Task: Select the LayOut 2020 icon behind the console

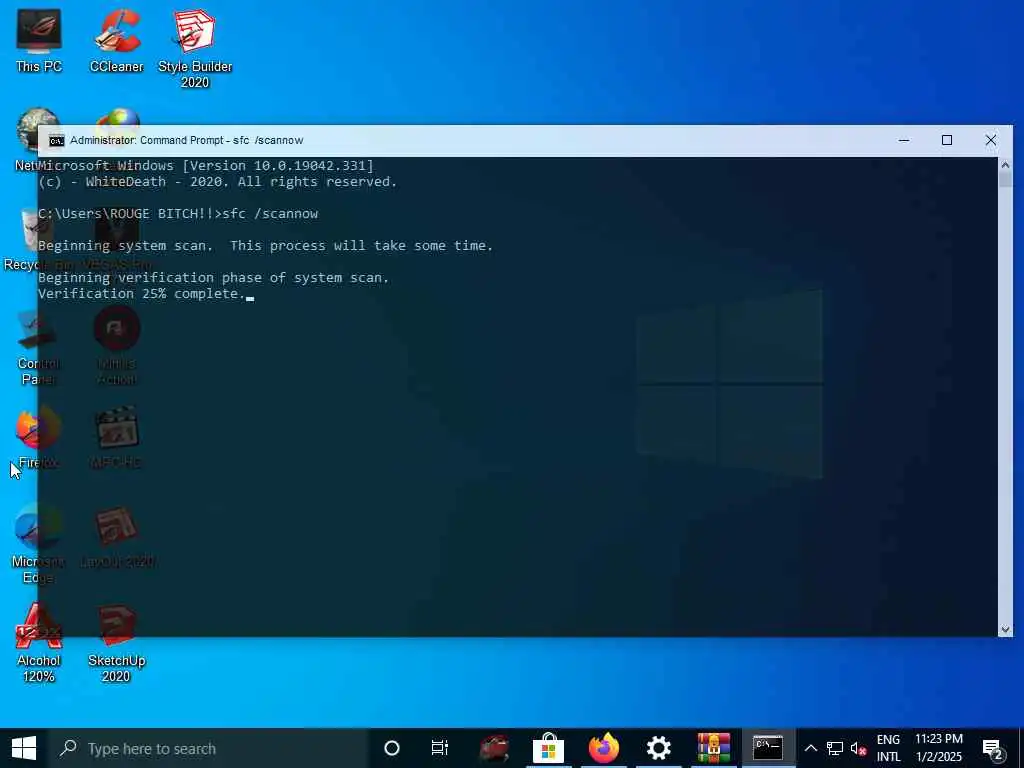Action: point(117,537)
